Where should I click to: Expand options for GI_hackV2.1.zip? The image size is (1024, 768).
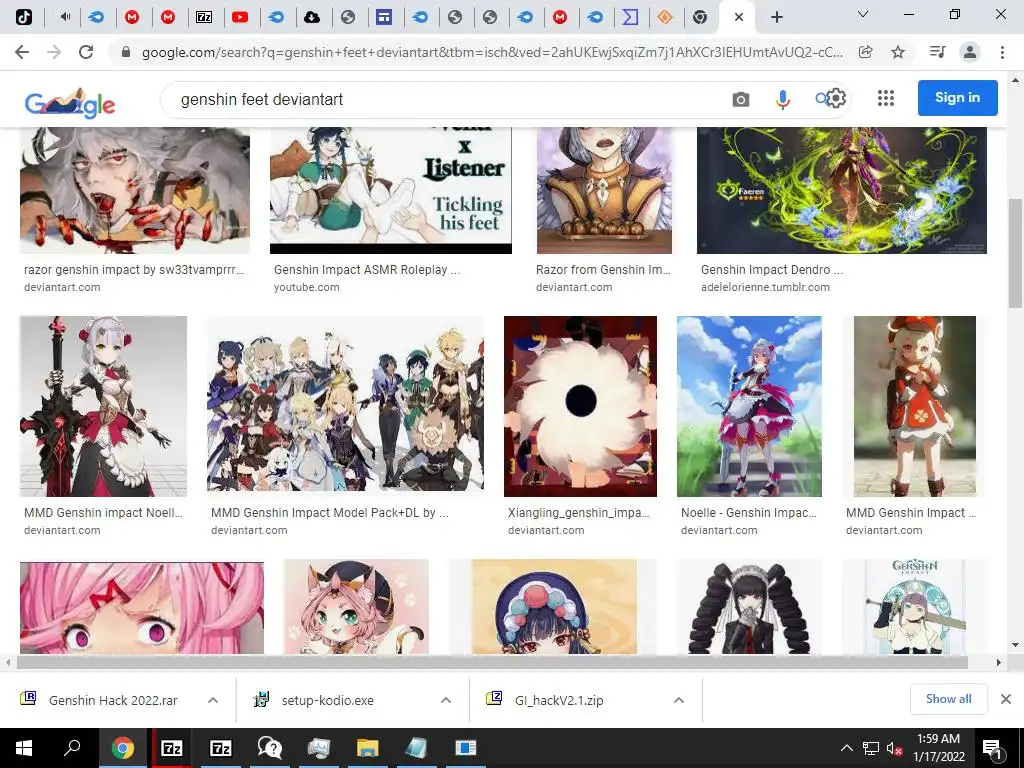coord(679,700)
